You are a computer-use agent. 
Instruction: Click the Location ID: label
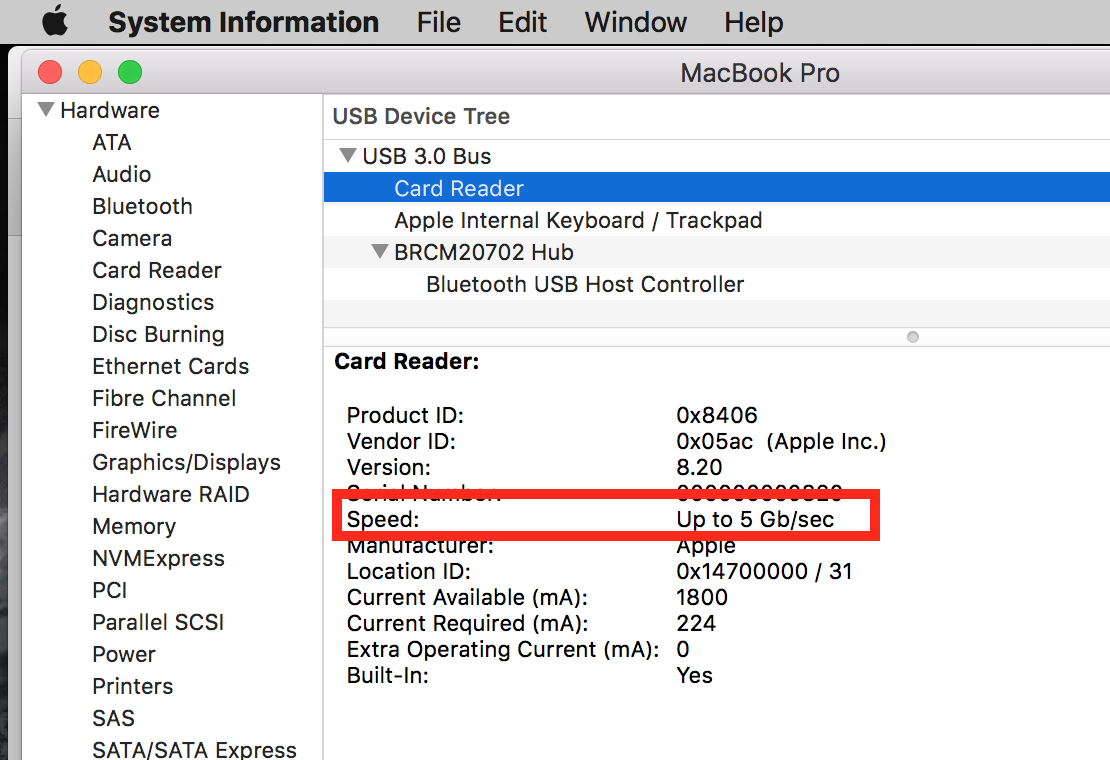point(408,571)
